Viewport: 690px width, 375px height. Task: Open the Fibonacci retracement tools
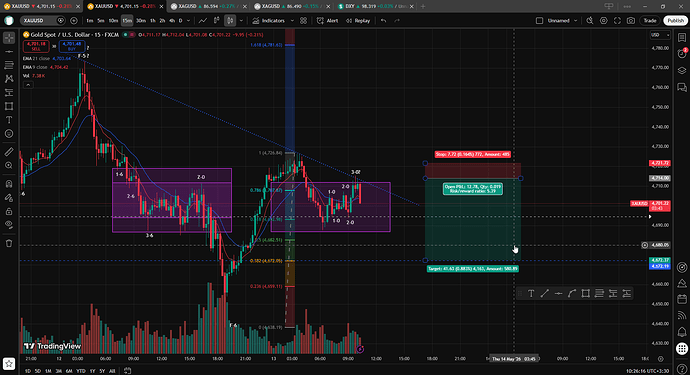(9, 65)
